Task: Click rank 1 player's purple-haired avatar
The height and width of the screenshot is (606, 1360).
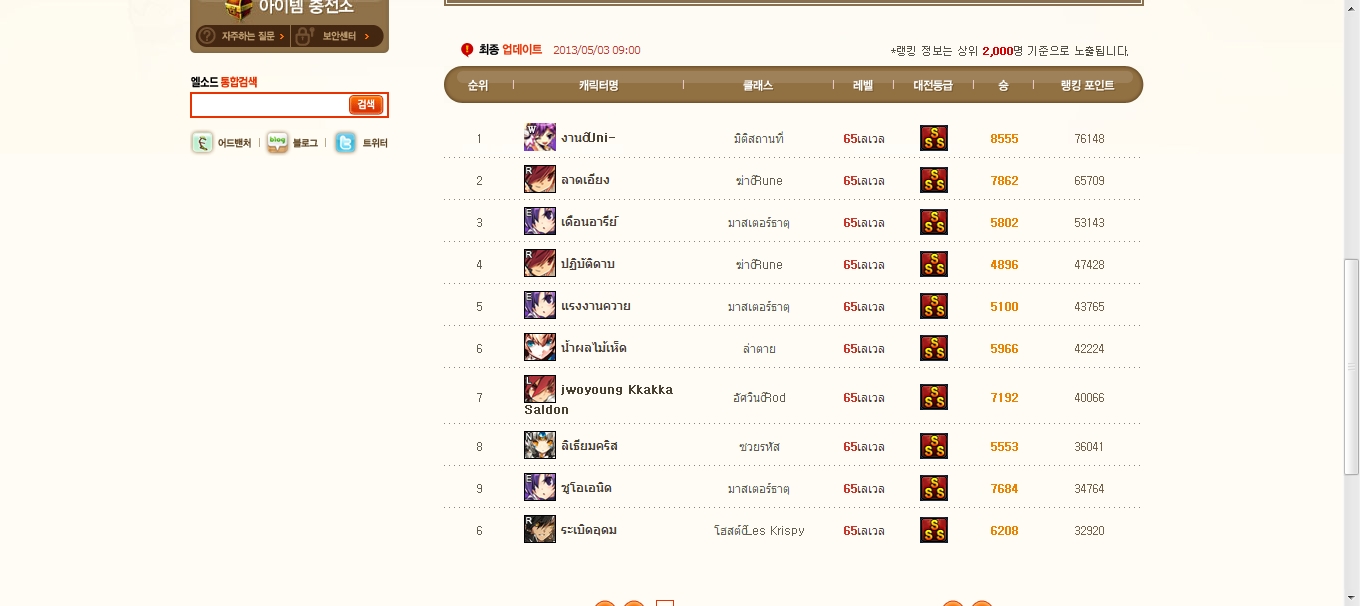Action: (540, 137)
